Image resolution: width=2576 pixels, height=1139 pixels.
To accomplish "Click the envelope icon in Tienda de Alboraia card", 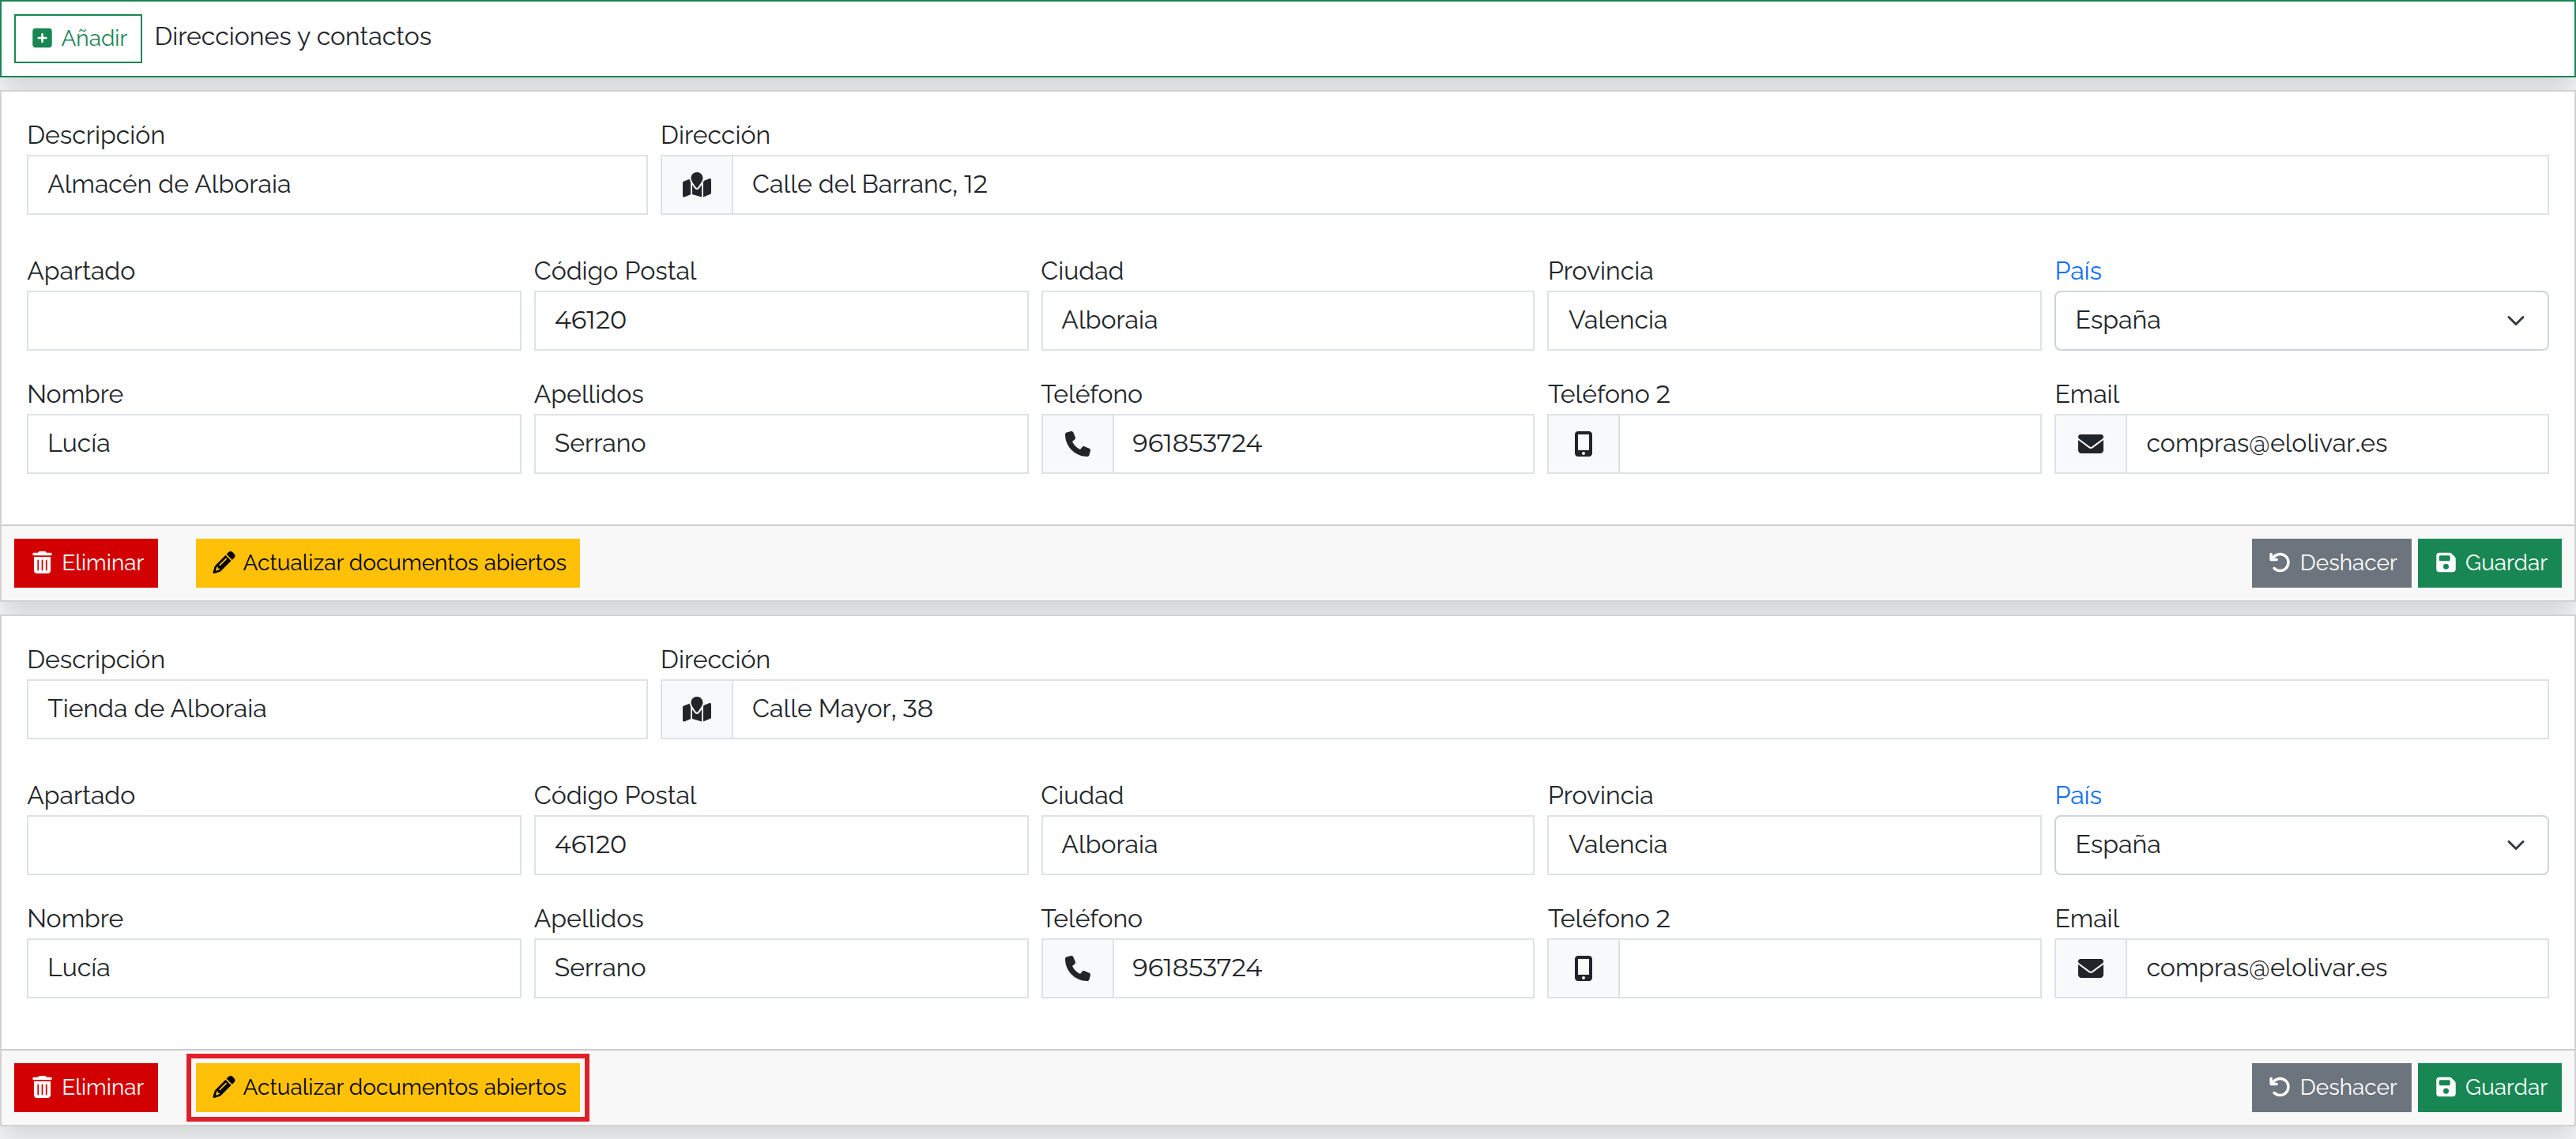I will 2091,968.
